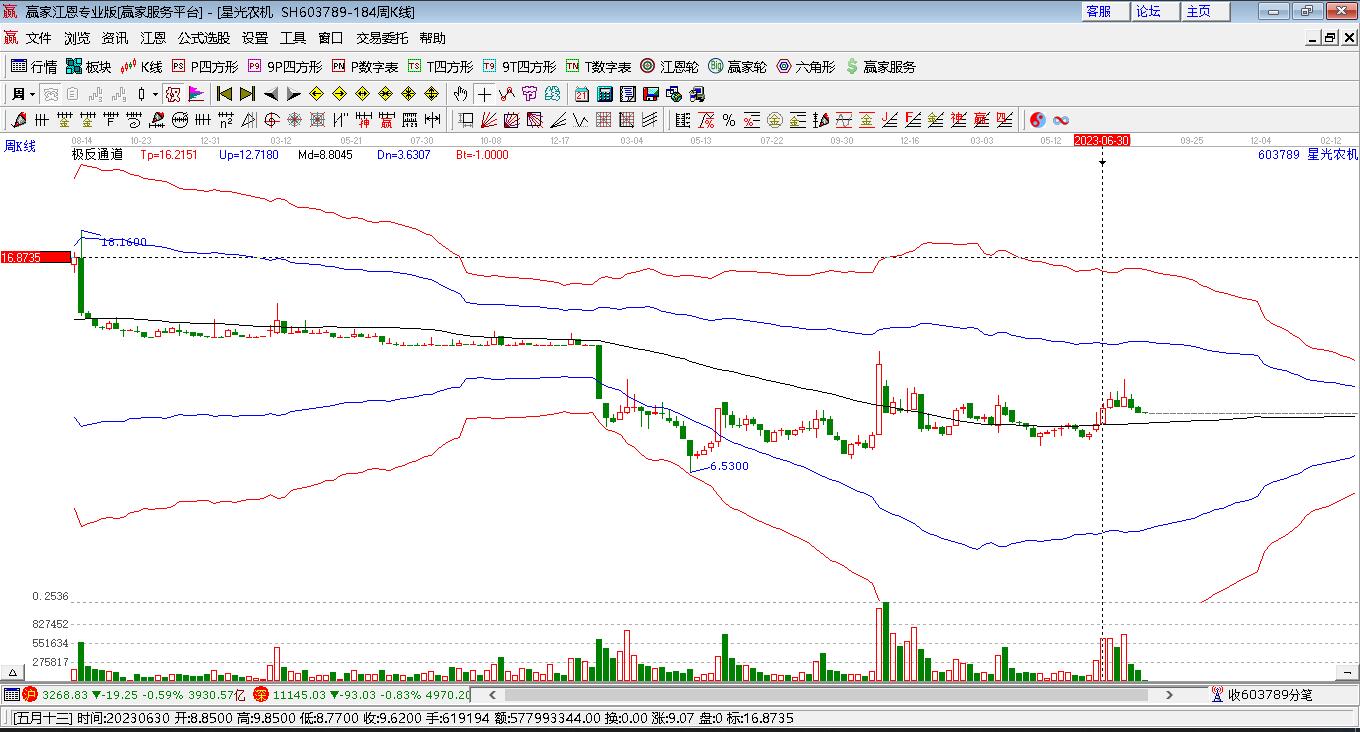This screenshot has width=1360, height=732.
Task: Click the pink flag icon
Action: point(196,94)
